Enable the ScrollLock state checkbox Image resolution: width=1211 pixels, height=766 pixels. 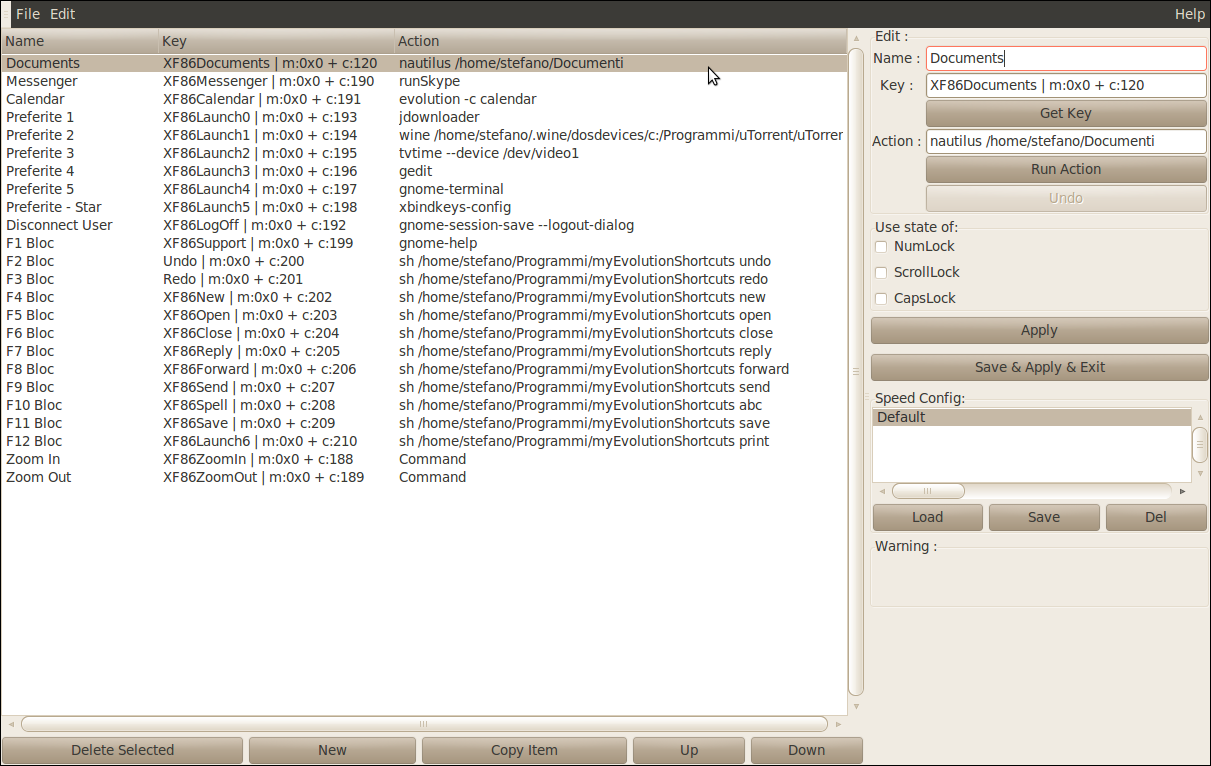881,272
